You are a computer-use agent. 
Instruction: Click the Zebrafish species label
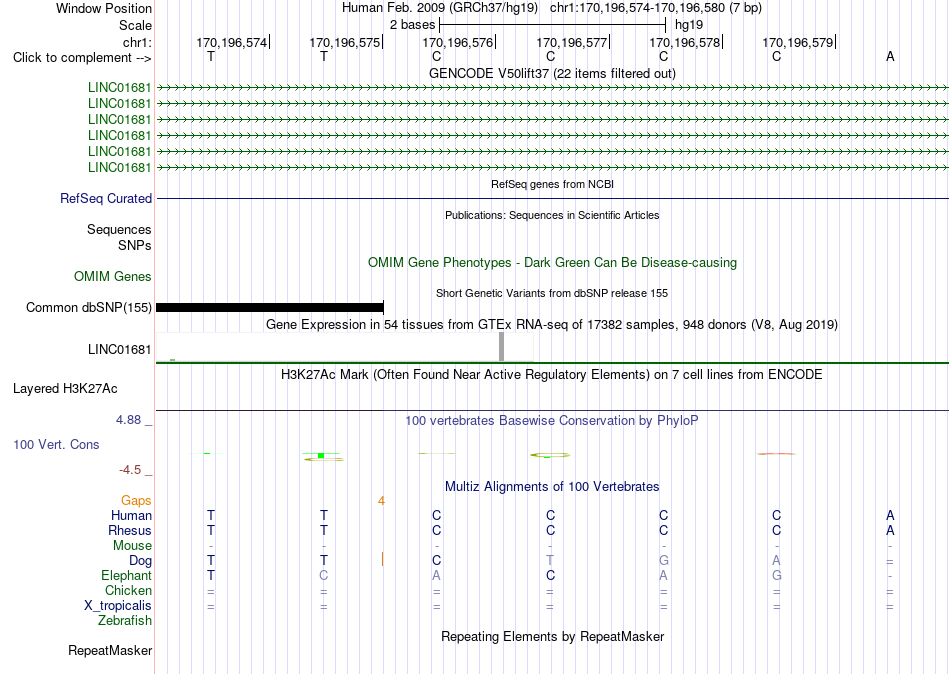125,621
